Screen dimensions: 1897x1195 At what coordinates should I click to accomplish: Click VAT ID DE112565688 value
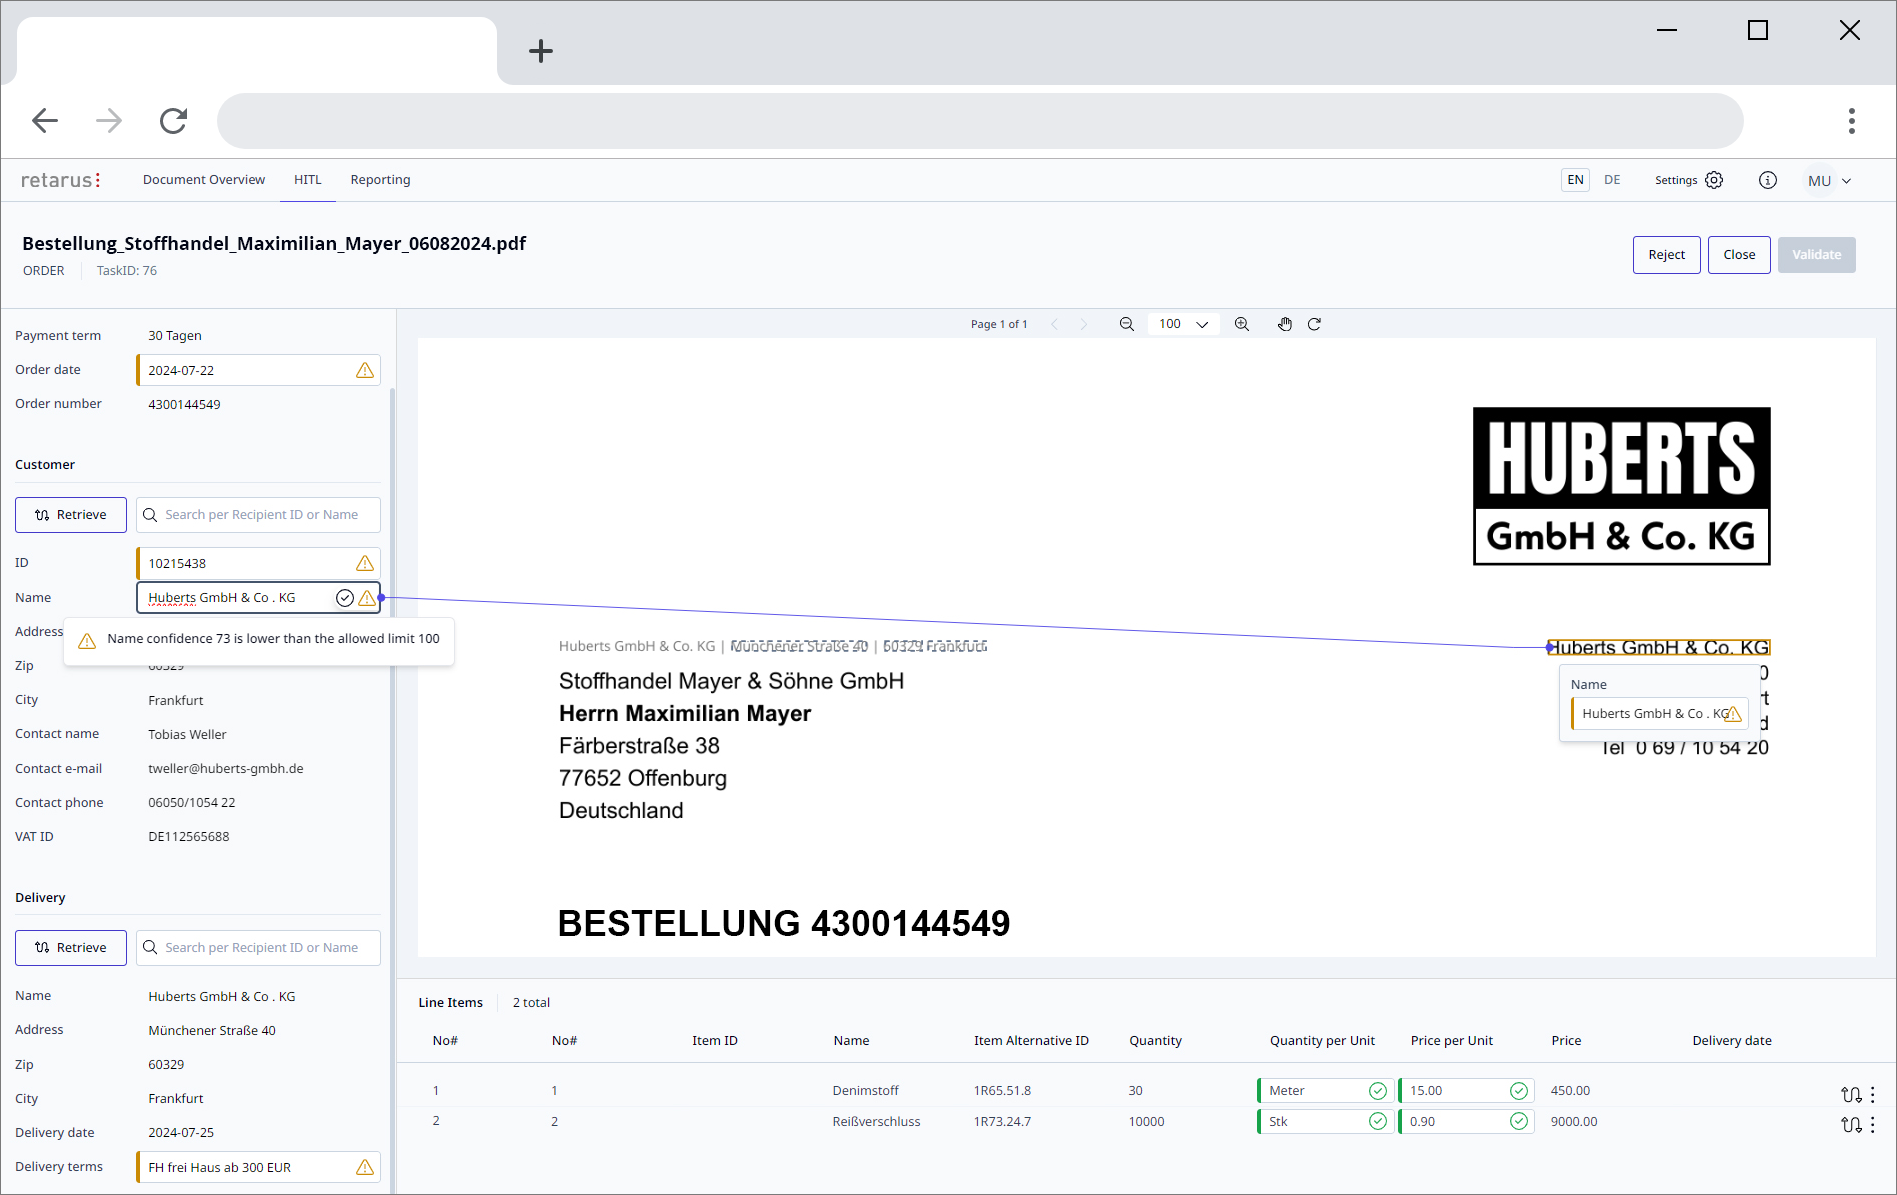pyautogui.click(x=188, y=837)
